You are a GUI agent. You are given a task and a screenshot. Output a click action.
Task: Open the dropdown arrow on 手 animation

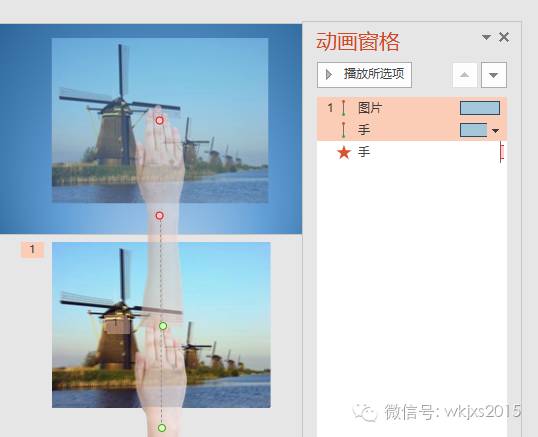pyautogui.click(x=495, y=131)
